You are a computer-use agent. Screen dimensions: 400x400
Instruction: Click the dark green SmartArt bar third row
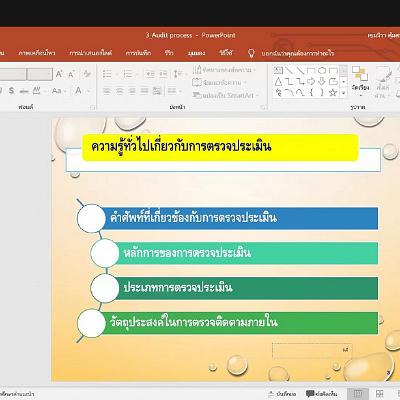point(246,288)
